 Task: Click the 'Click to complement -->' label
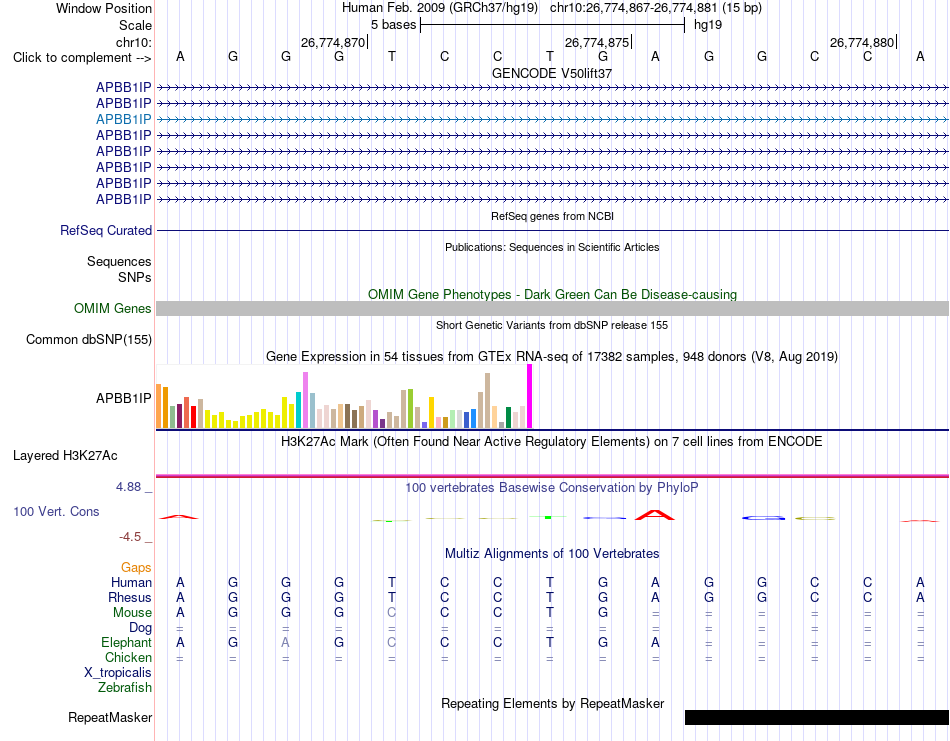(x=82, y=58)
